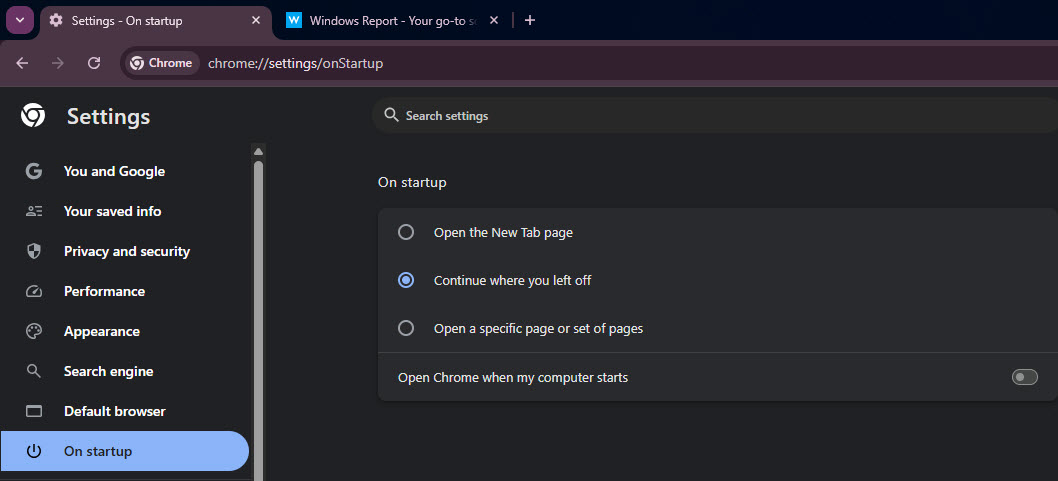Reload the page with the refresh icon

pyautogui.click(x=94, y=63)
